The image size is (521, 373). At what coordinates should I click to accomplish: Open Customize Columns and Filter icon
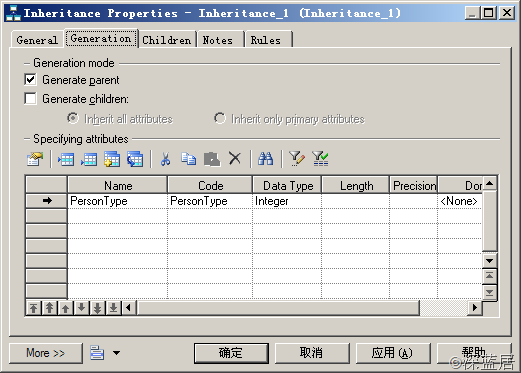[296, 159]
